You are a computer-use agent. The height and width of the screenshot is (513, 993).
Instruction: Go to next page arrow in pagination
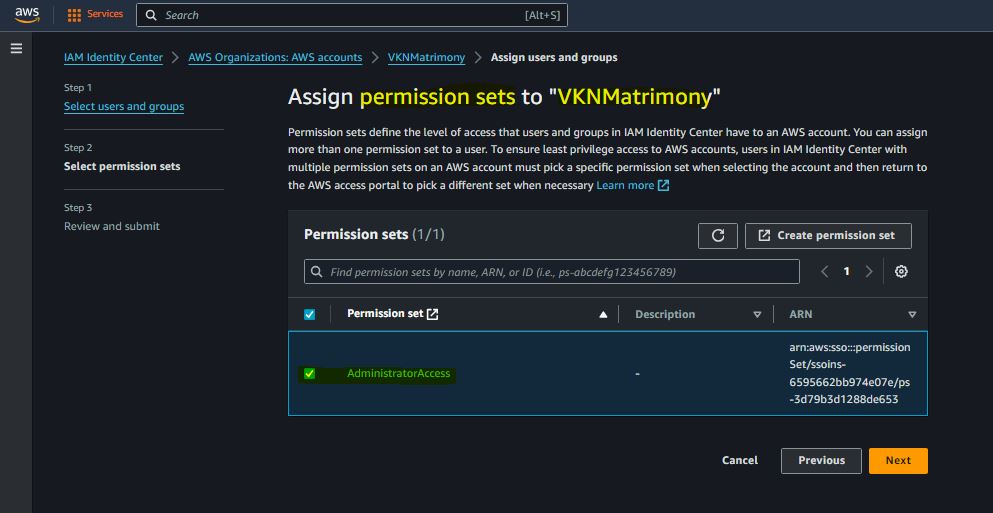pyautogui.click(x=869, y=272)
